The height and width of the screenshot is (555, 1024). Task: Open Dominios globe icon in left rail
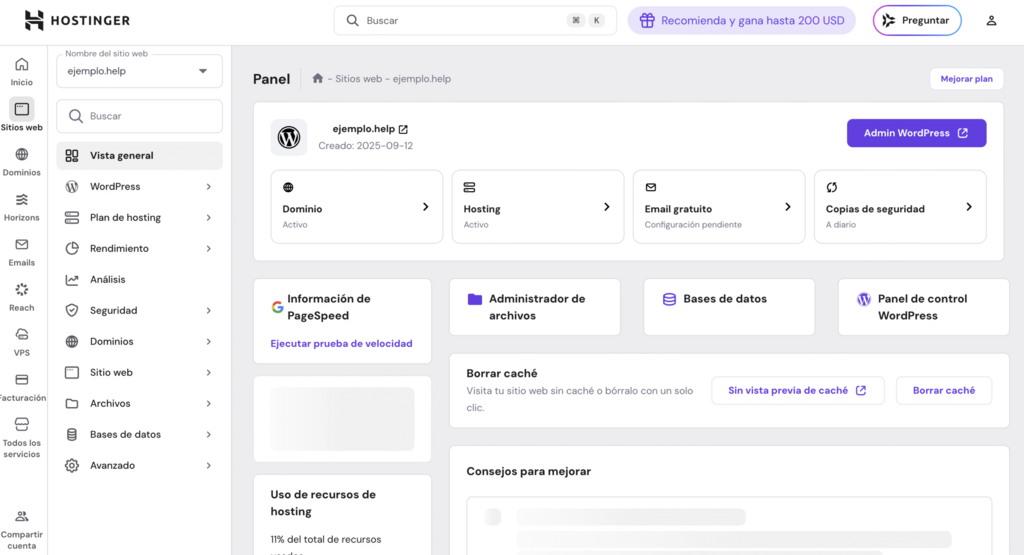click(x=22, y=154)
